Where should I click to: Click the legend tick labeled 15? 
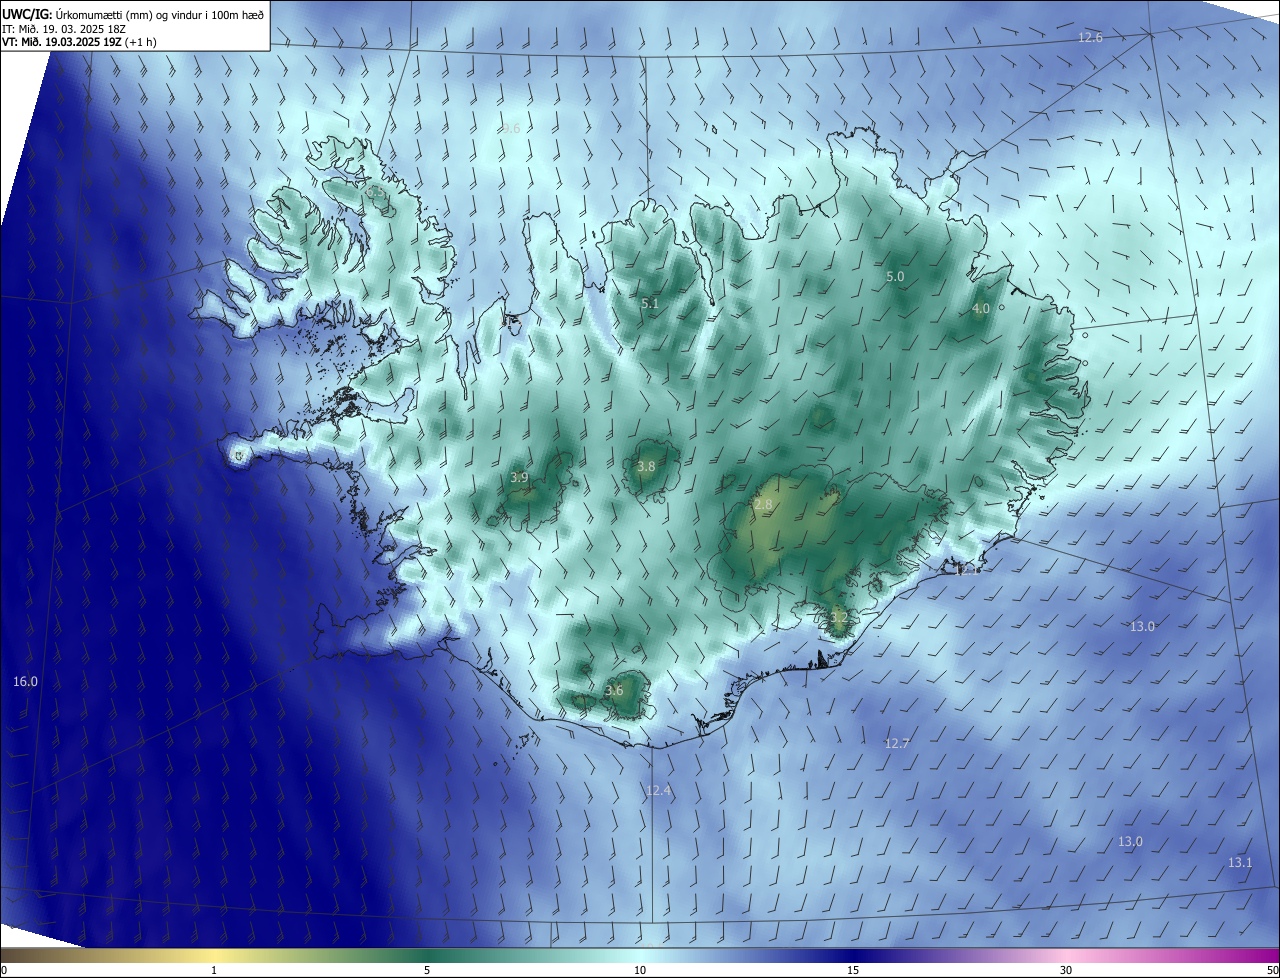(853, 970)
